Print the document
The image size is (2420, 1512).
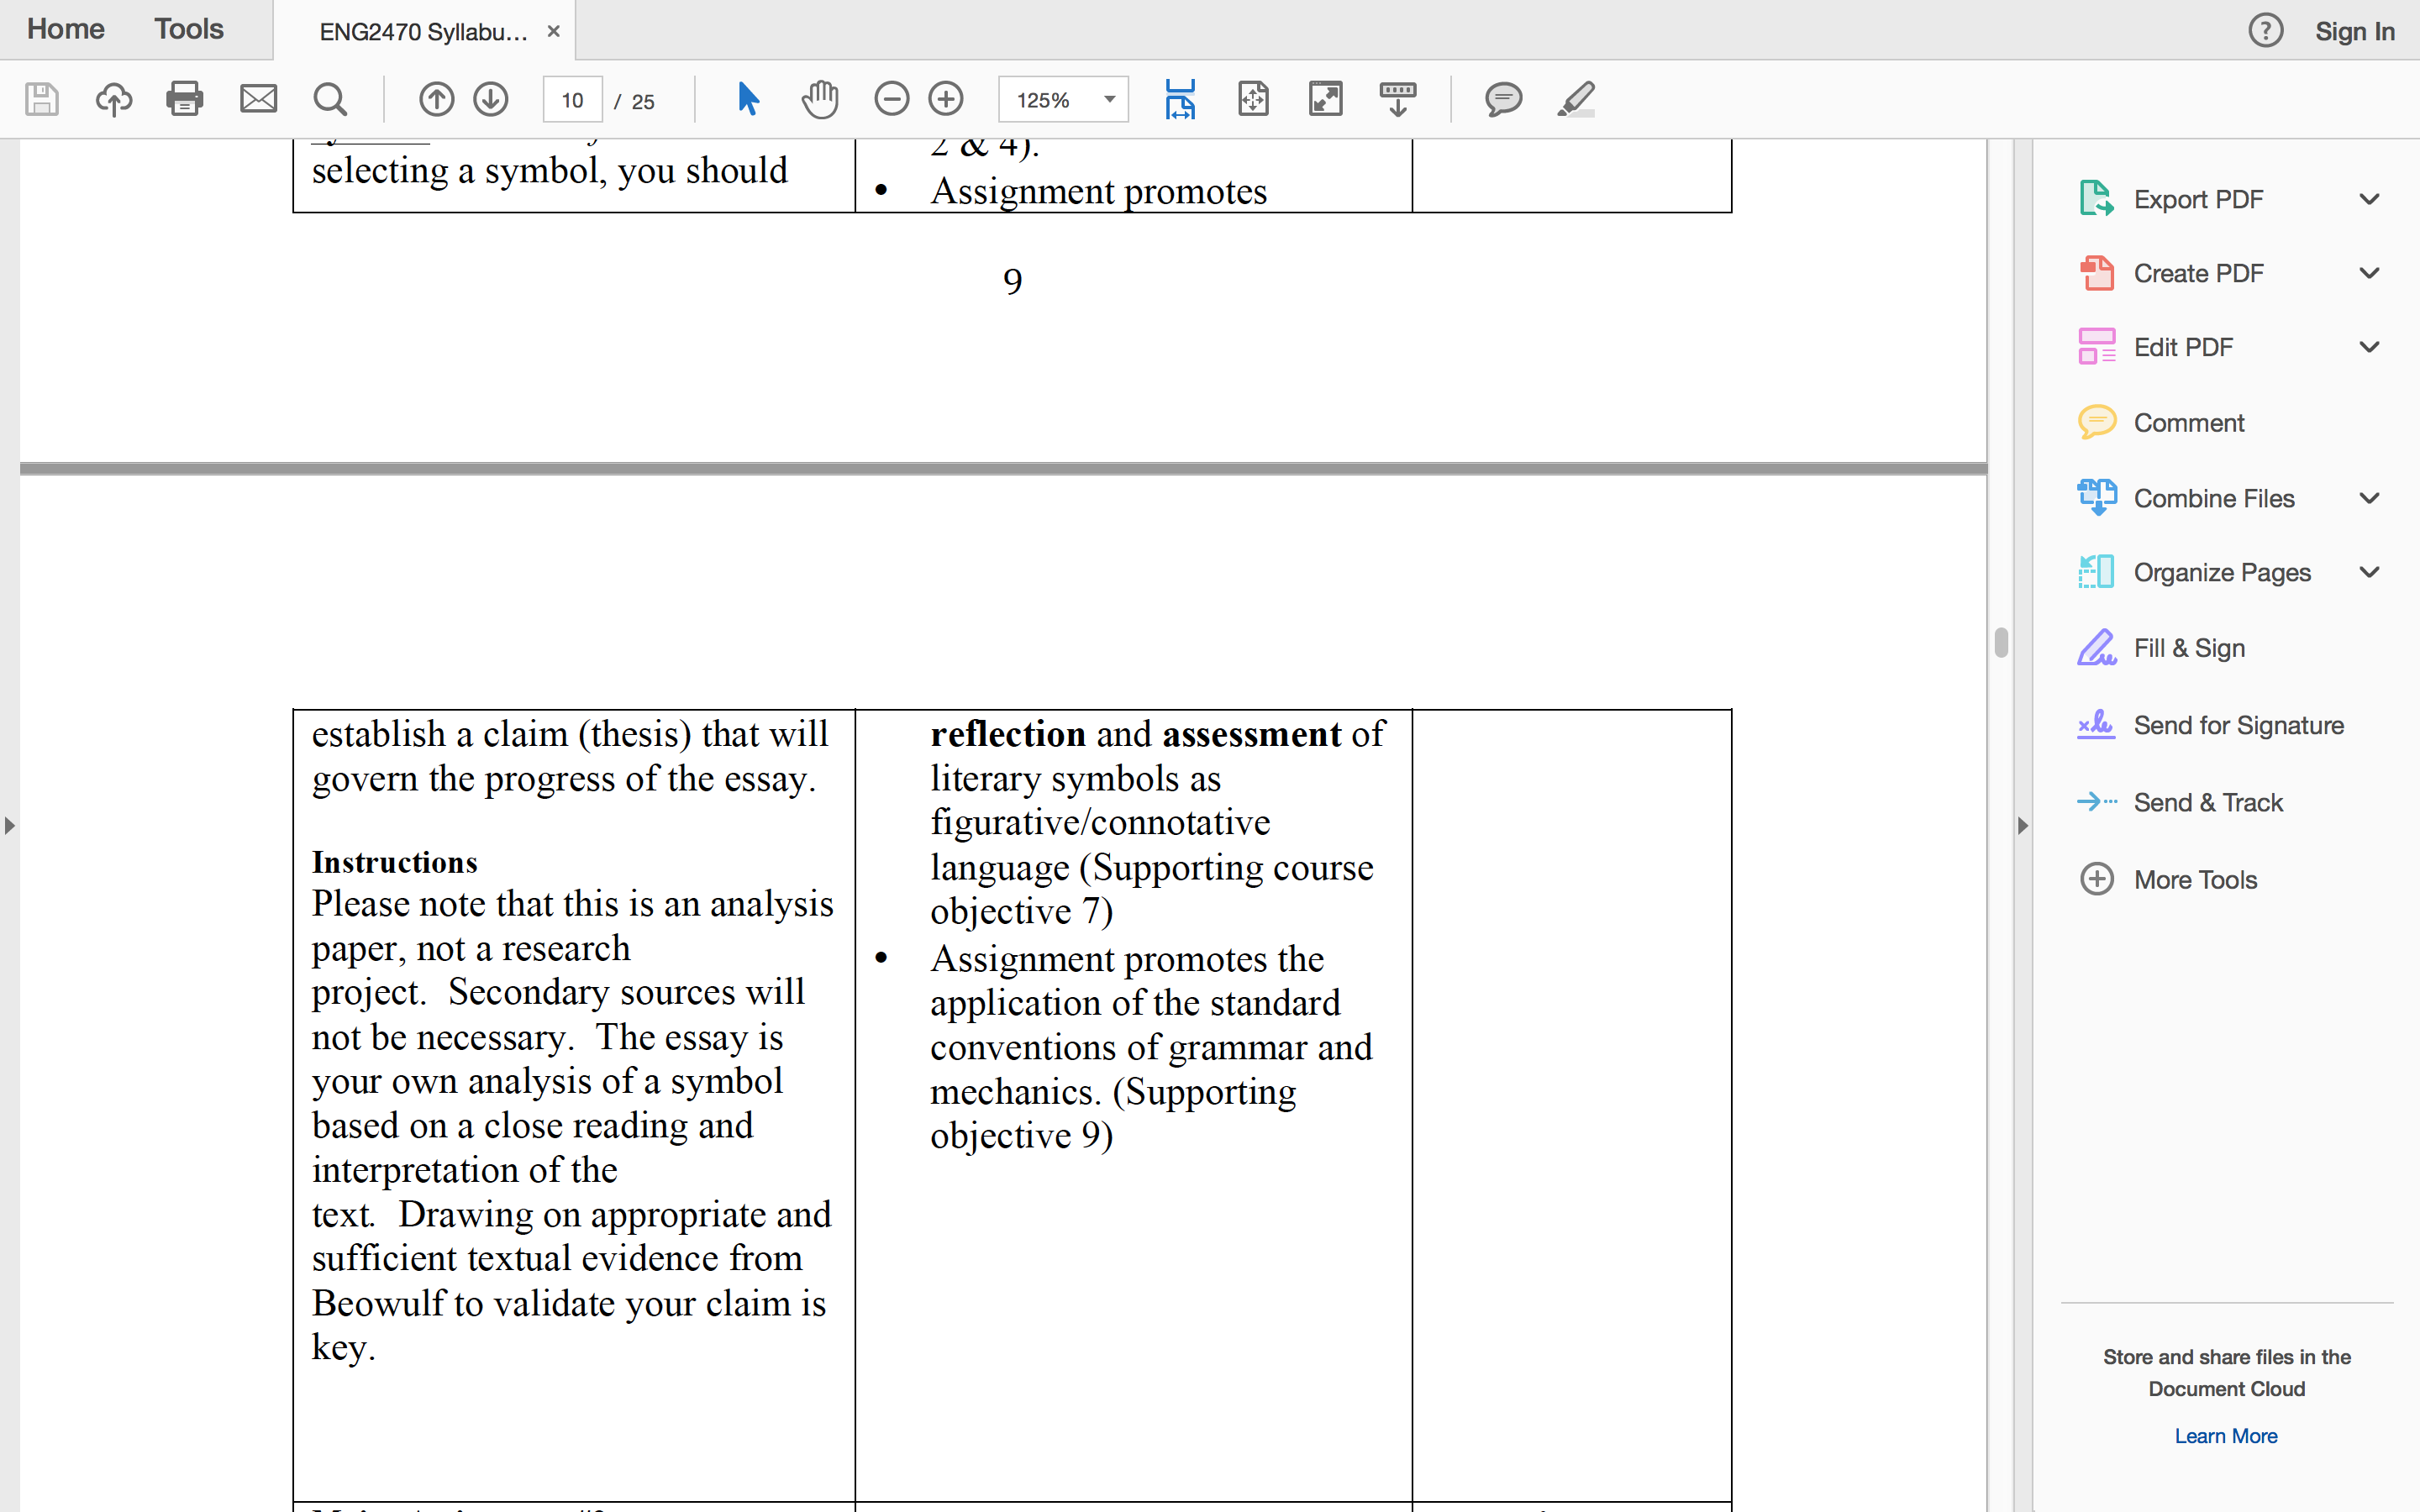[185, 99]
